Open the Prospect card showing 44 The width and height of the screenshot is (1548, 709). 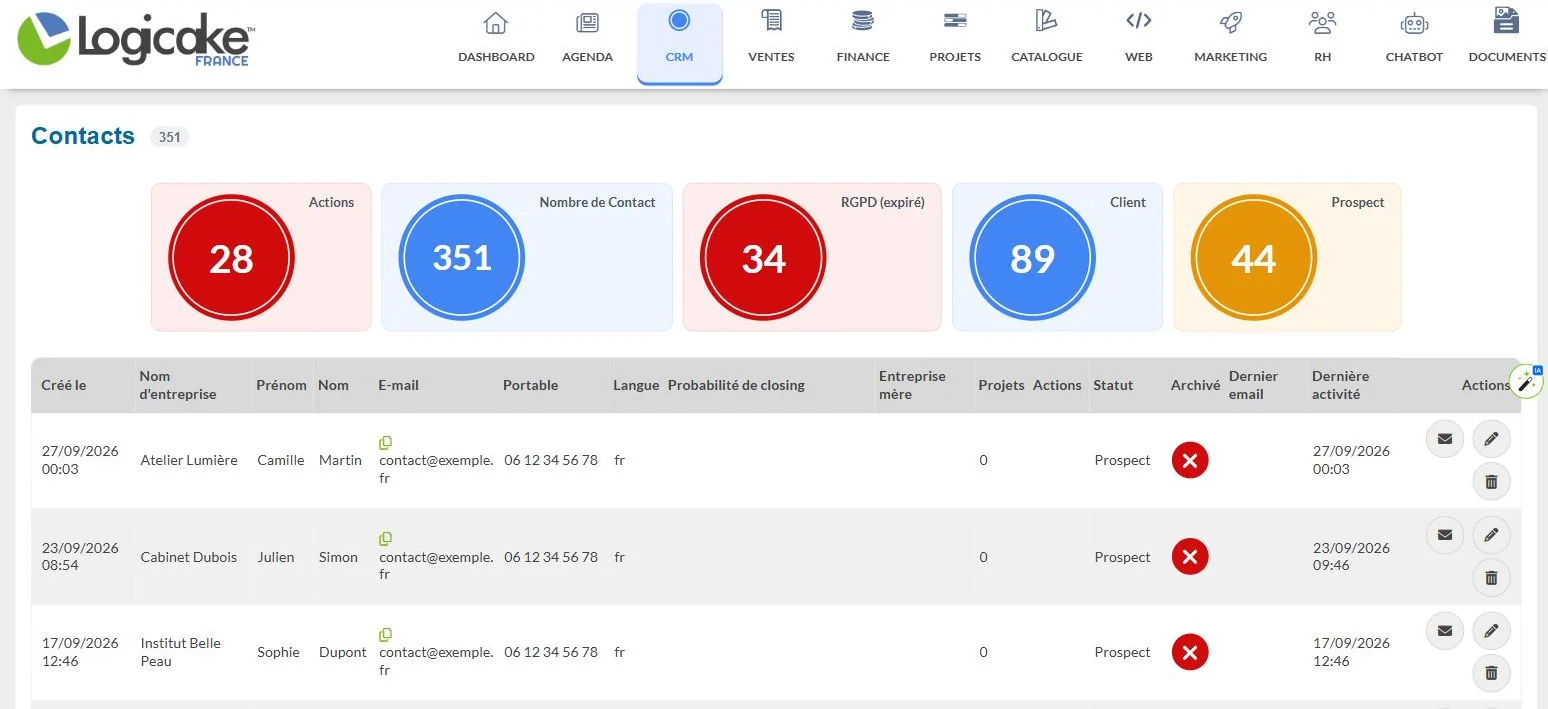(1287, 257)
